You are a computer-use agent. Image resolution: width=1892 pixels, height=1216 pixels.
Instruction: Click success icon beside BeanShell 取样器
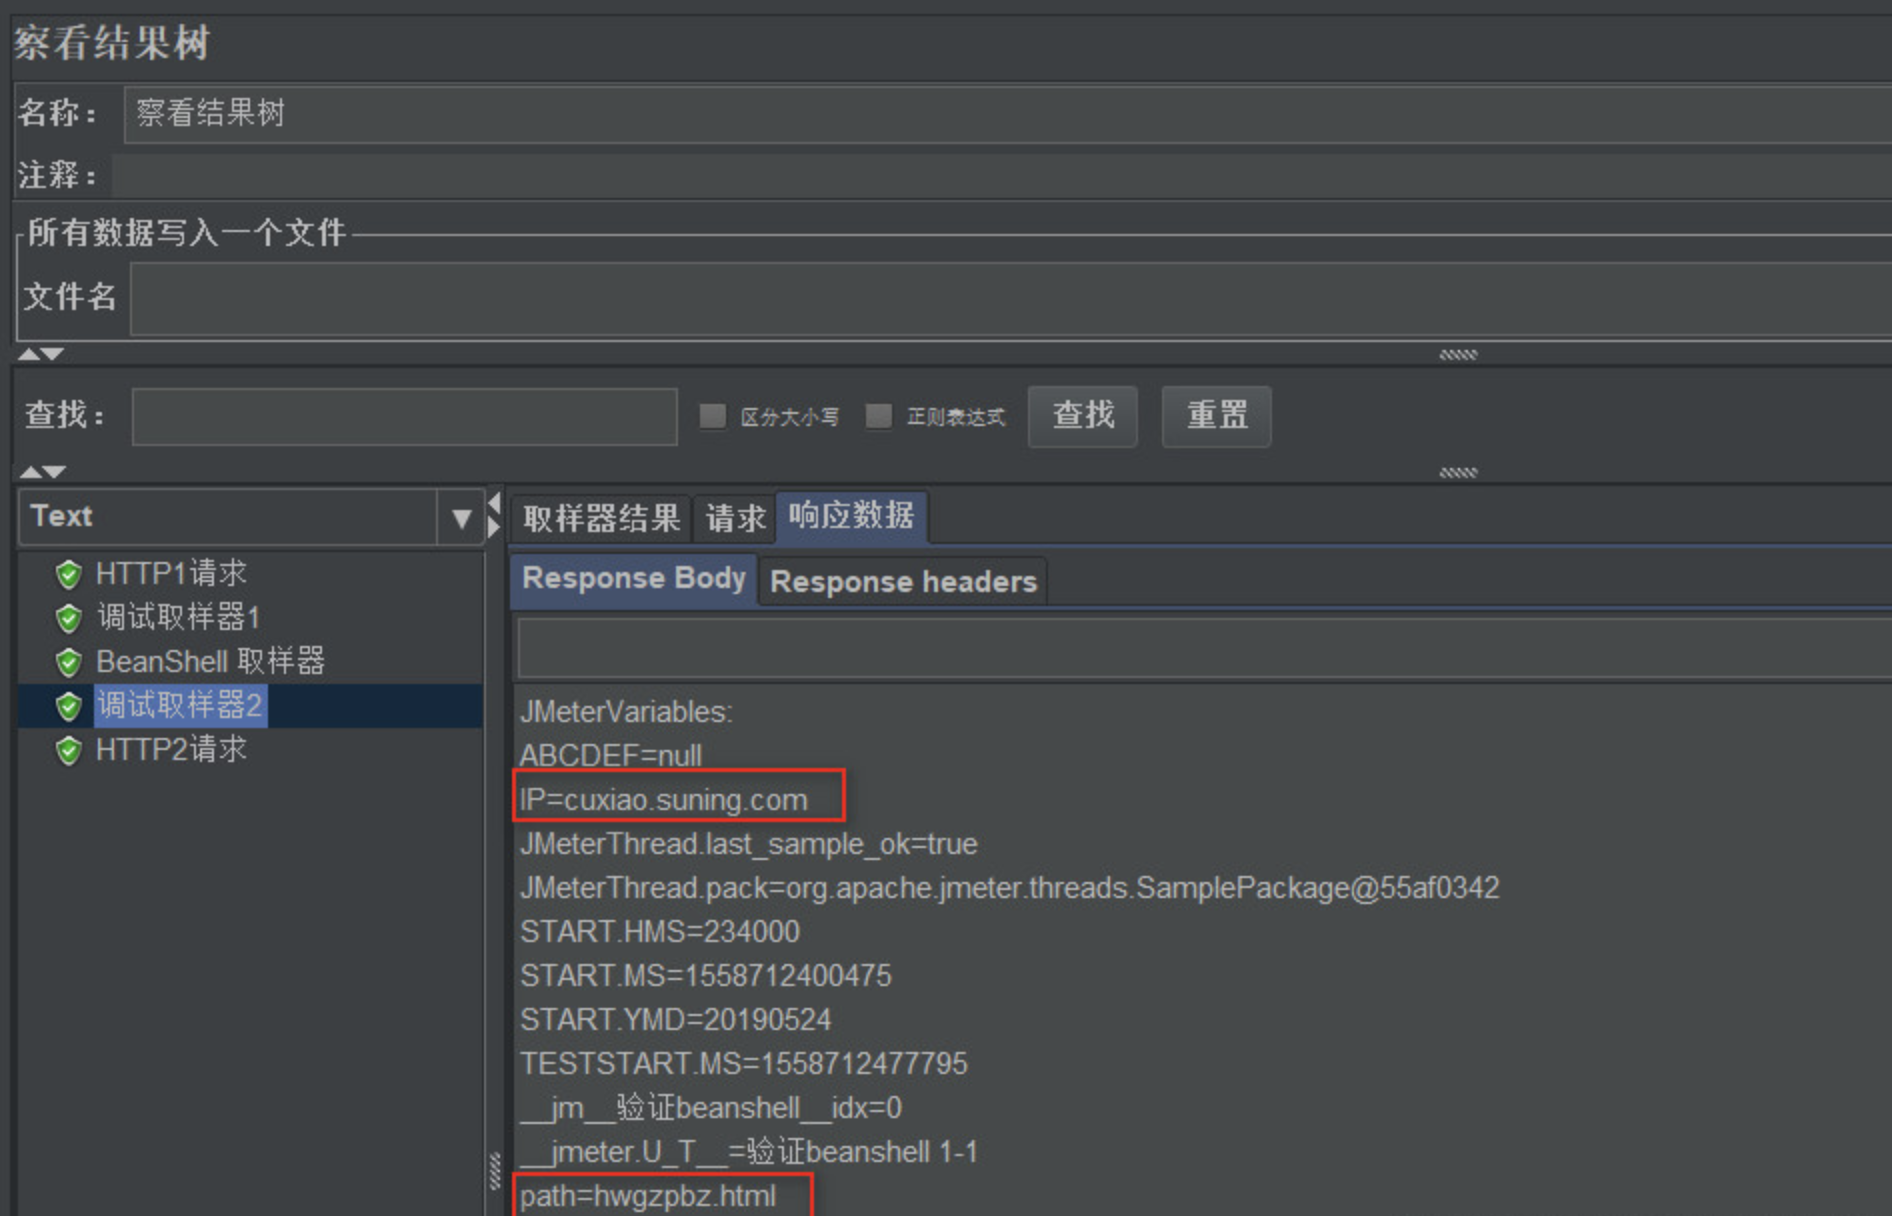[68, 662]
